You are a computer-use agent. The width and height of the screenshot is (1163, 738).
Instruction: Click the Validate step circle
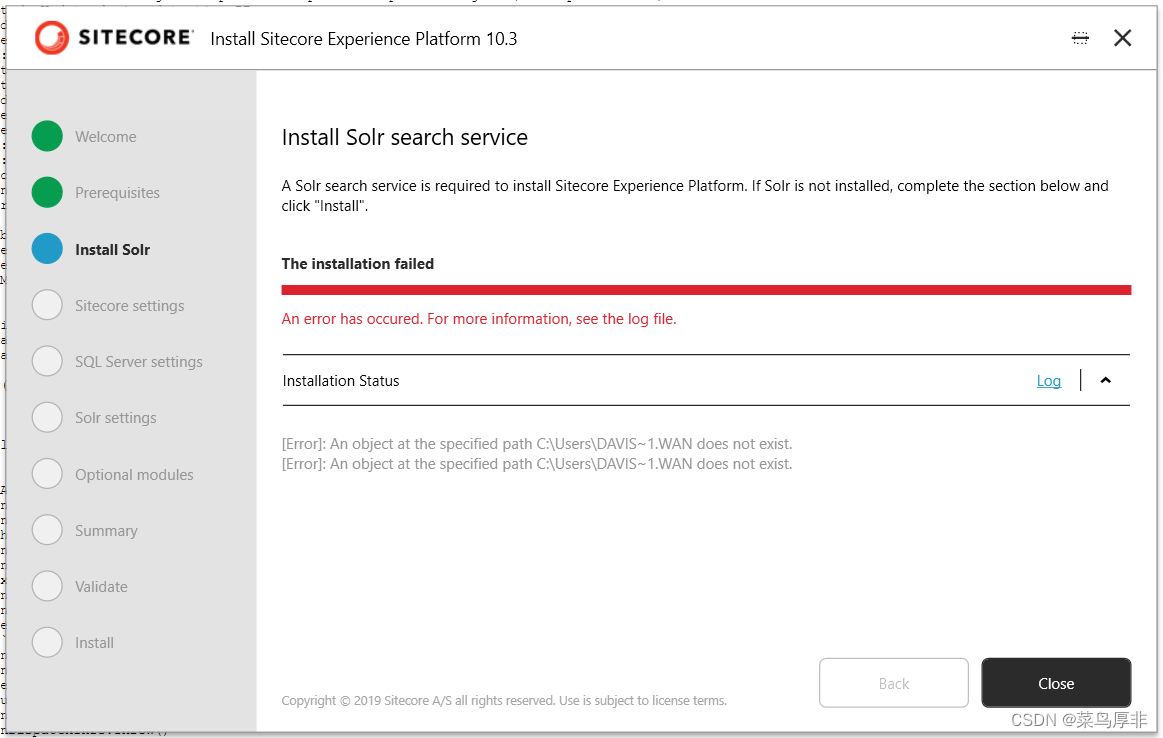(x=47, y=586)
